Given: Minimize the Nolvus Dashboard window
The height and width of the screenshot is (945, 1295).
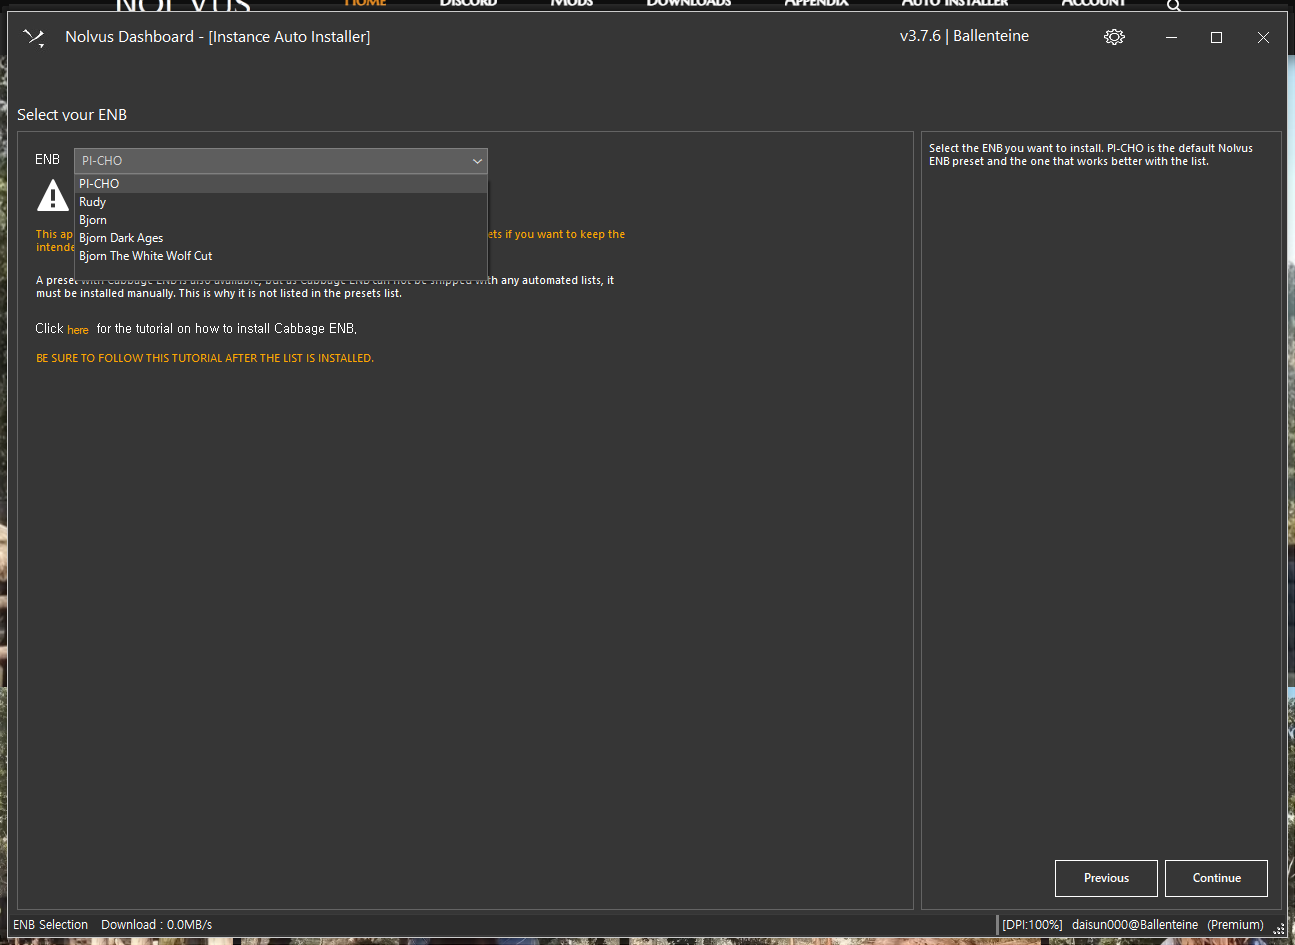Looking at the screenshot, I should tap(1171, 37).
